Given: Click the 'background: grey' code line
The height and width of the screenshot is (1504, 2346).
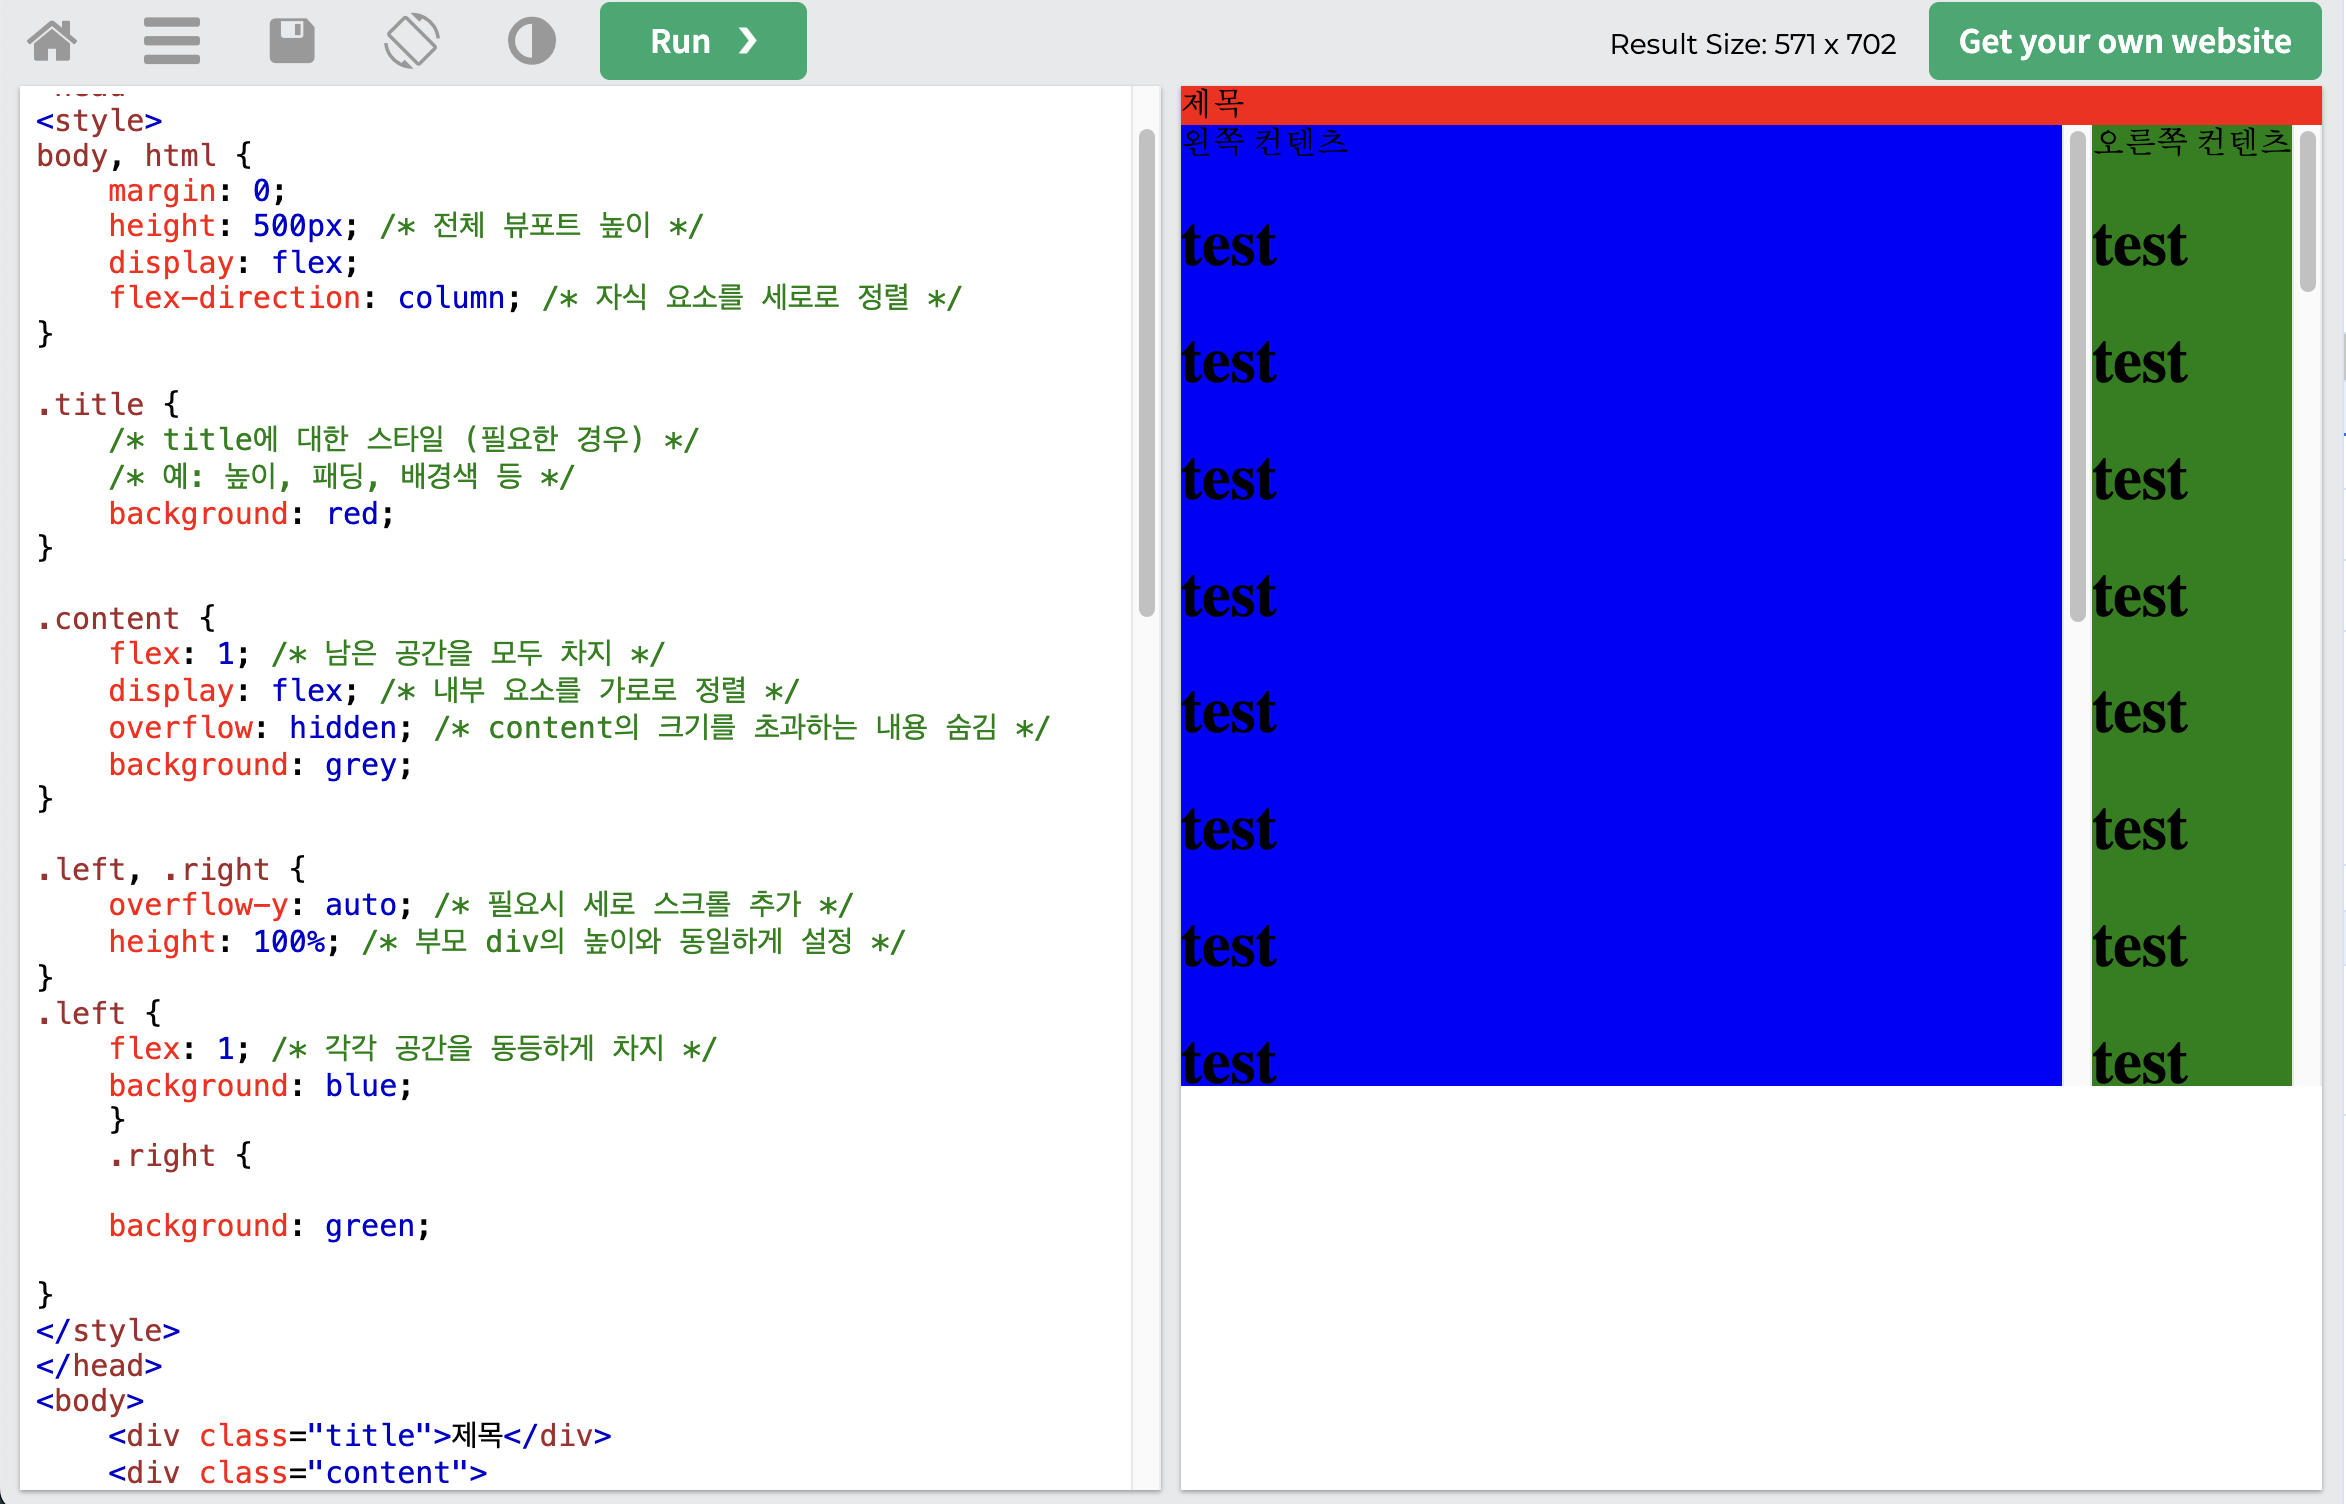Looking at the screenshot, I should pos(260,765).
